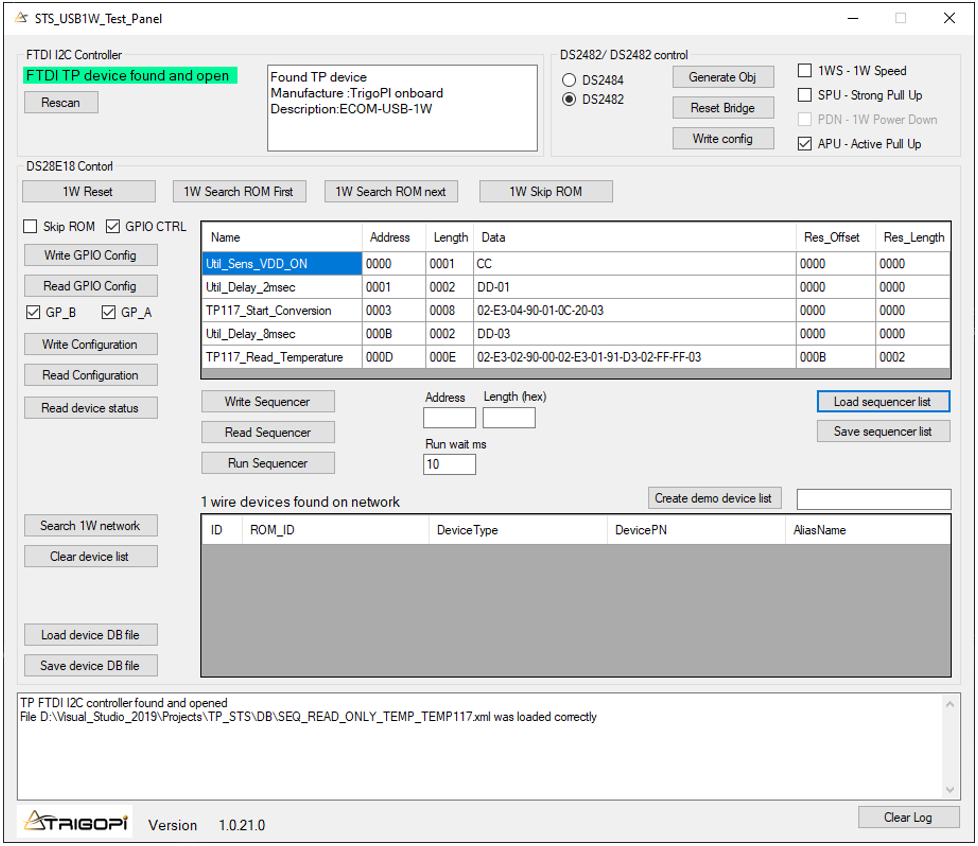Toggle SPU - Strong Pull Up checkbox
Screen dimensions: 978x846
point(805,95)
